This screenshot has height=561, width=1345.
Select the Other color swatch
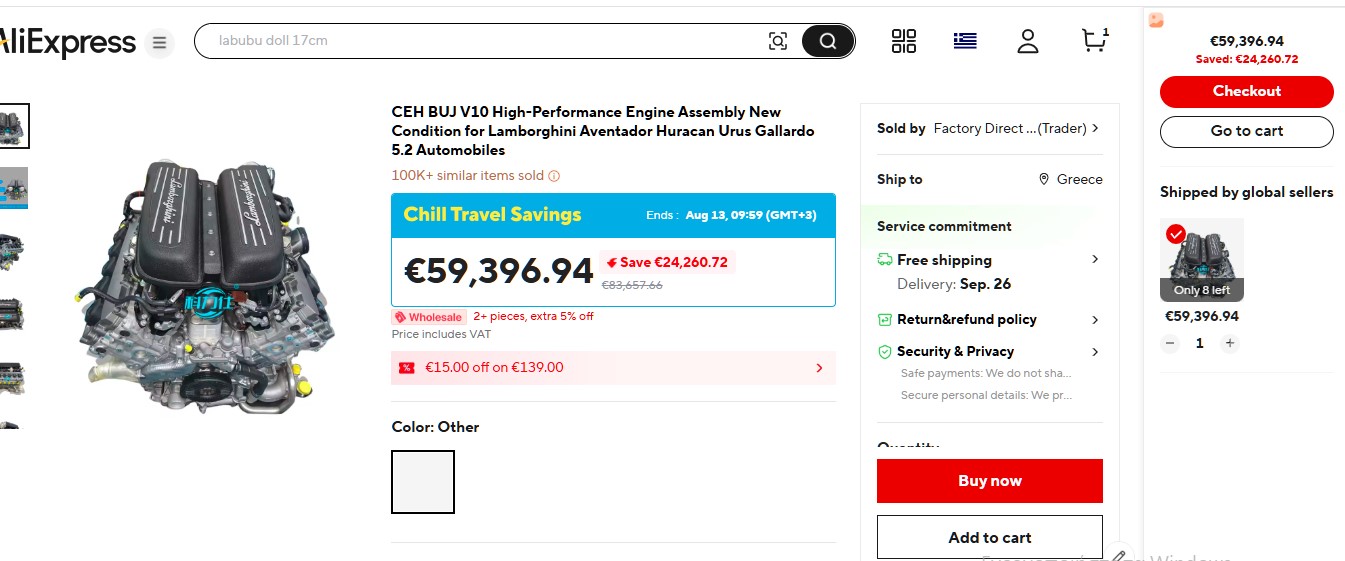[x=423, y=482]
